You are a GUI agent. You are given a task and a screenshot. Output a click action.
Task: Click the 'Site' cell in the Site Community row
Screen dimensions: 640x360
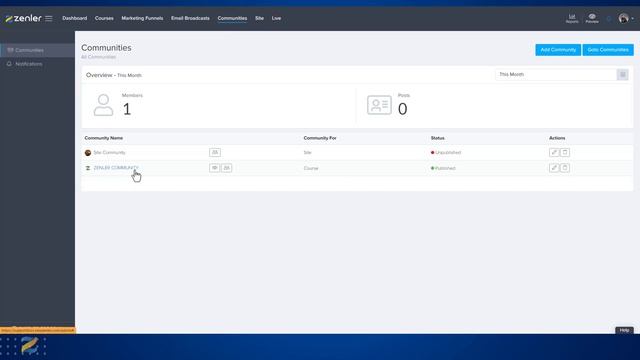[x=307, y=153]
